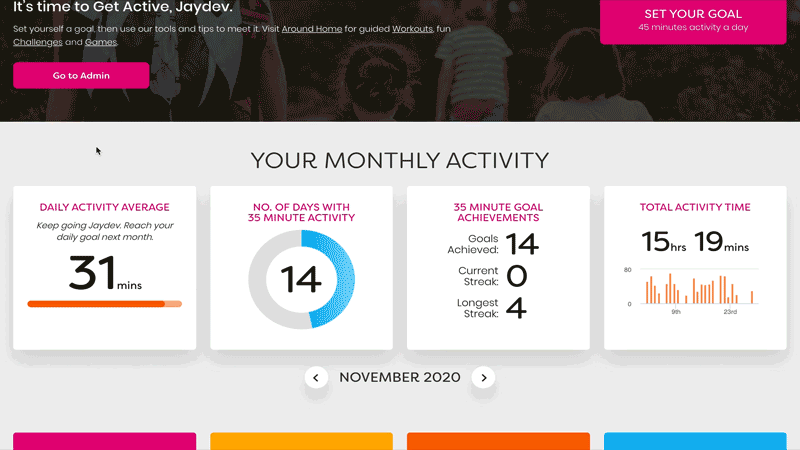
Task: Open the Games link
Action: click(101, 42)
